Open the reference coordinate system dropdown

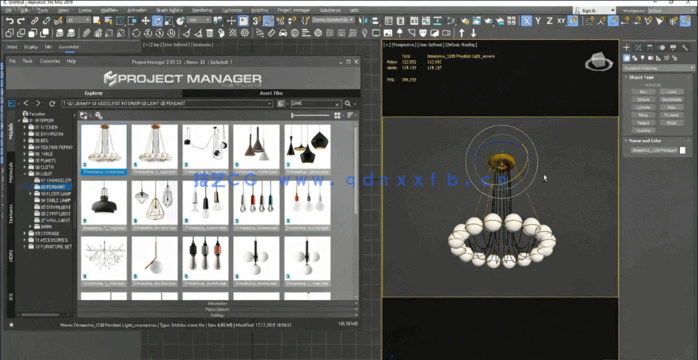(199, 20)
